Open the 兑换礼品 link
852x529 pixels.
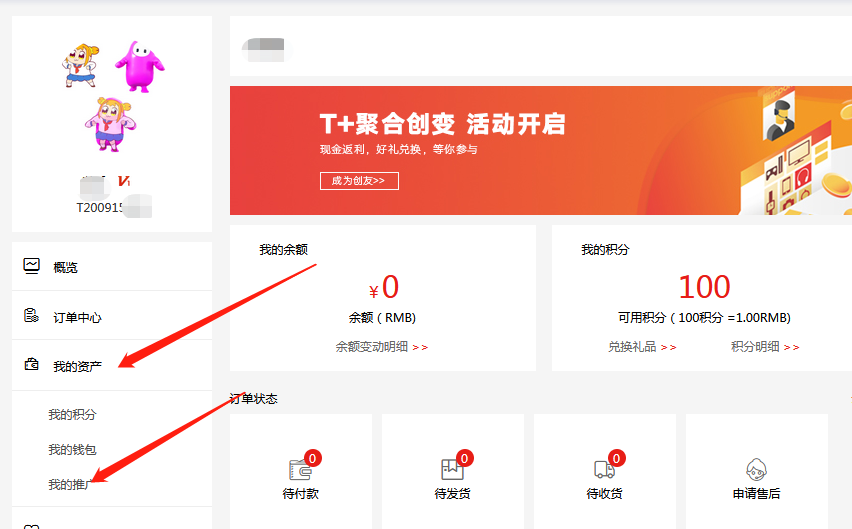642,347
